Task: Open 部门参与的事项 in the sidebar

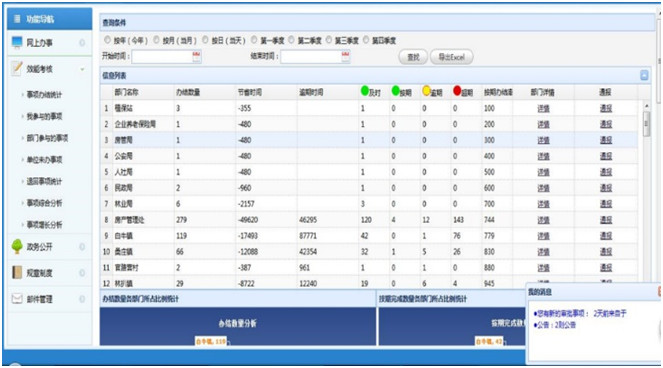Action: click(47, 138)
